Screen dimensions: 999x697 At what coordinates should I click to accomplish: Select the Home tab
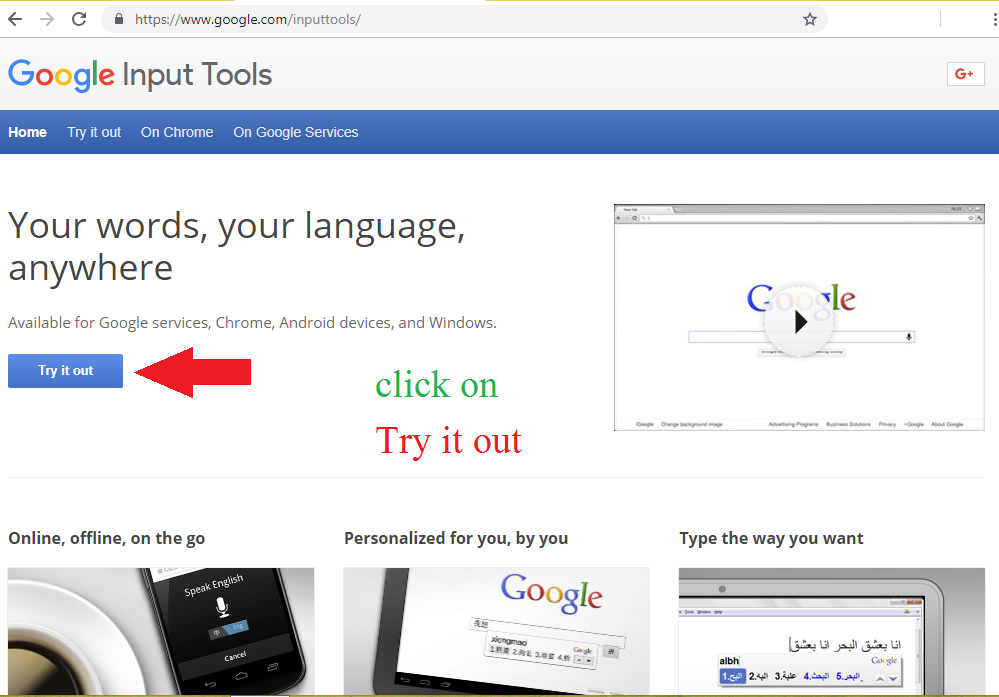[x=27, y=132]
